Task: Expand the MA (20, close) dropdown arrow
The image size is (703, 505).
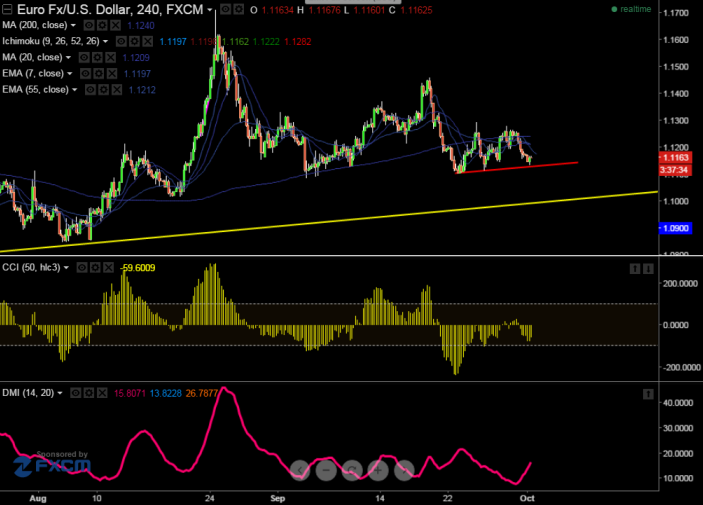Action: click(x=68, y=58)
